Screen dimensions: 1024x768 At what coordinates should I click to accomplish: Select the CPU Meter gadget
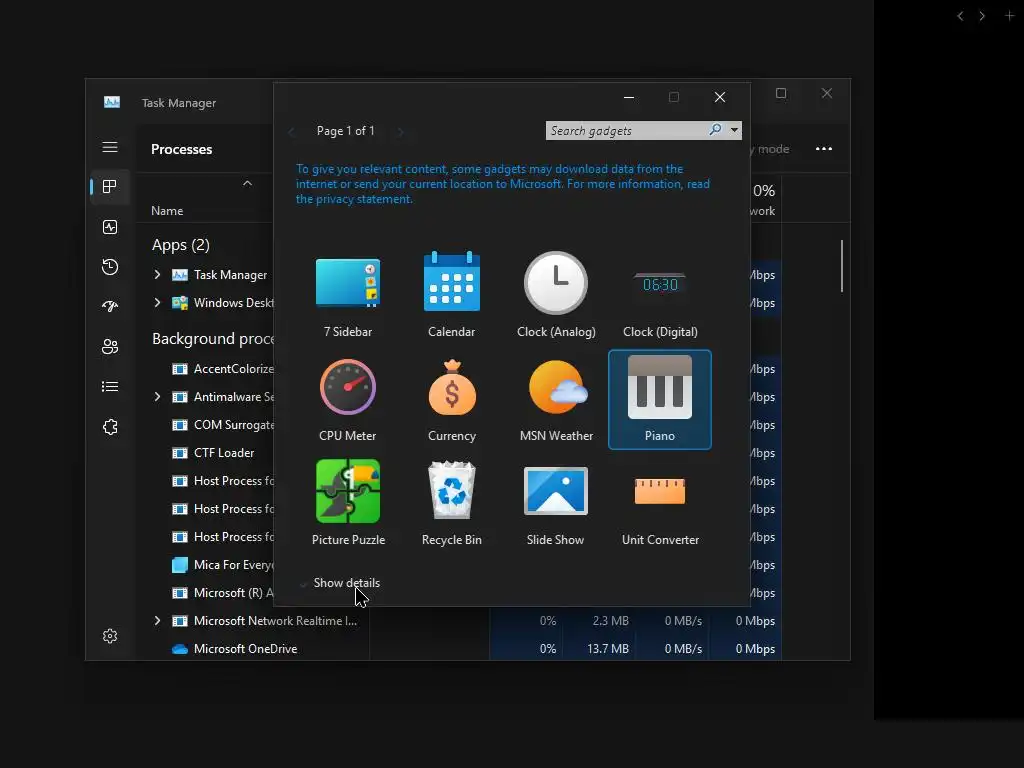click(x=347, y=400)
